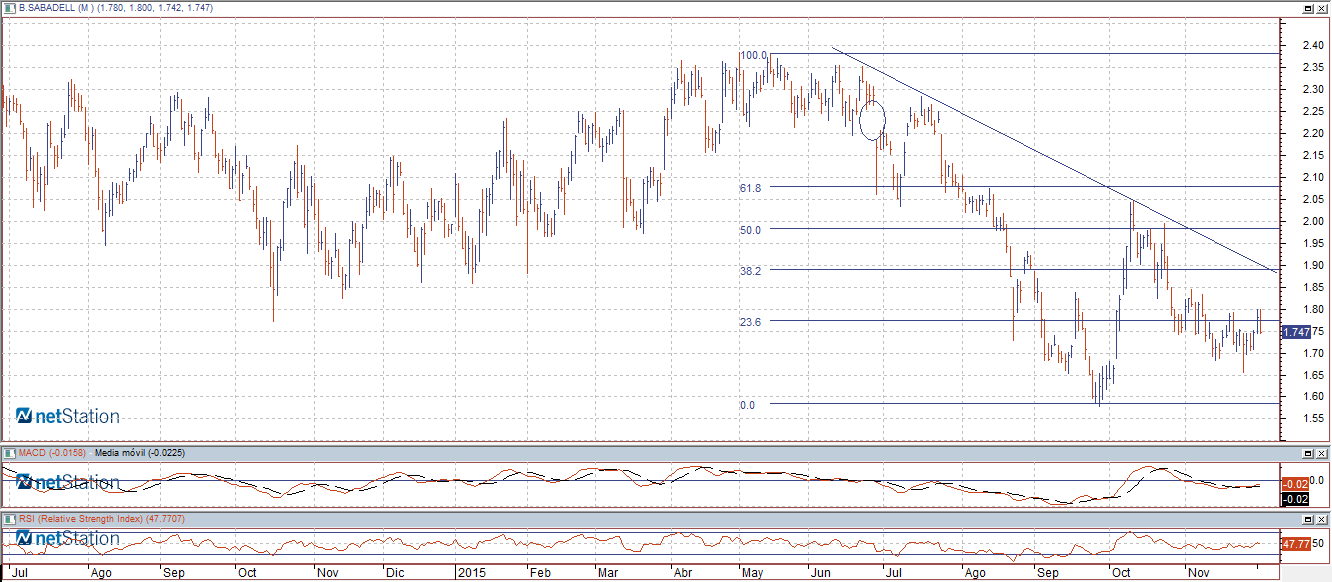Click the Fibonacci 23.6 level label
1332x582 pixels.
point(751,322)
